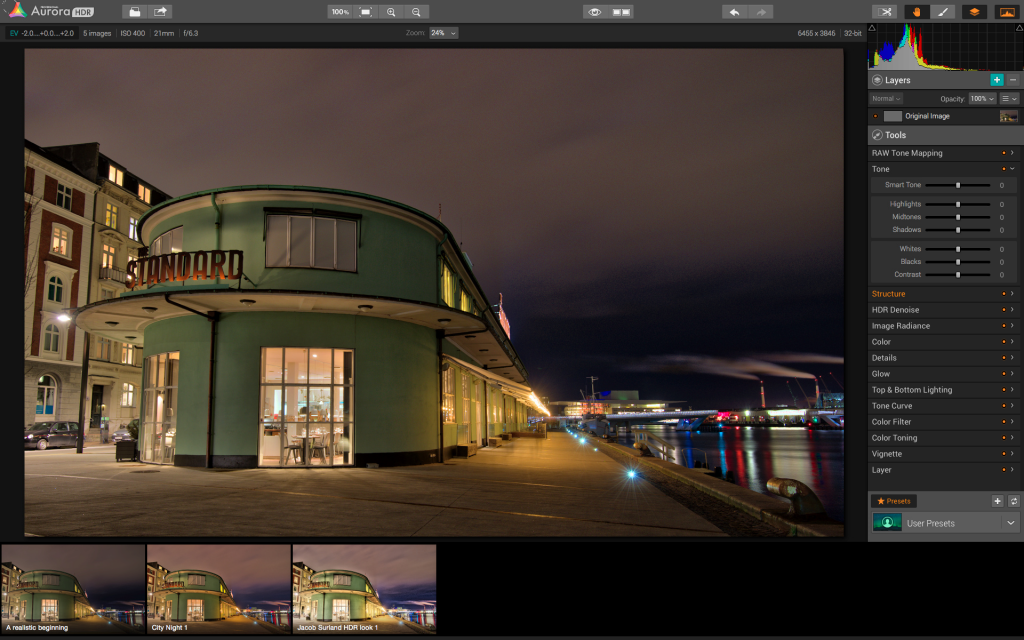Toggle the layers panel icon in toolbar
Image resolution: width=1024 pixels, height=640 pixels.
pyautogui.click(x=974, y=12)
